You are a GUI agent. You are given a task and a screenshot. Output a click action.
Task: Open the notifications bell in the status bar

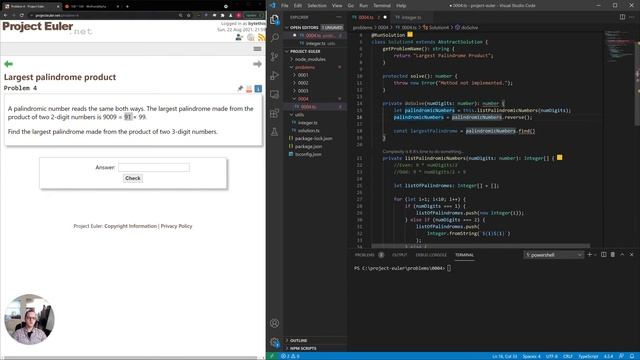[x=631, y=356]
